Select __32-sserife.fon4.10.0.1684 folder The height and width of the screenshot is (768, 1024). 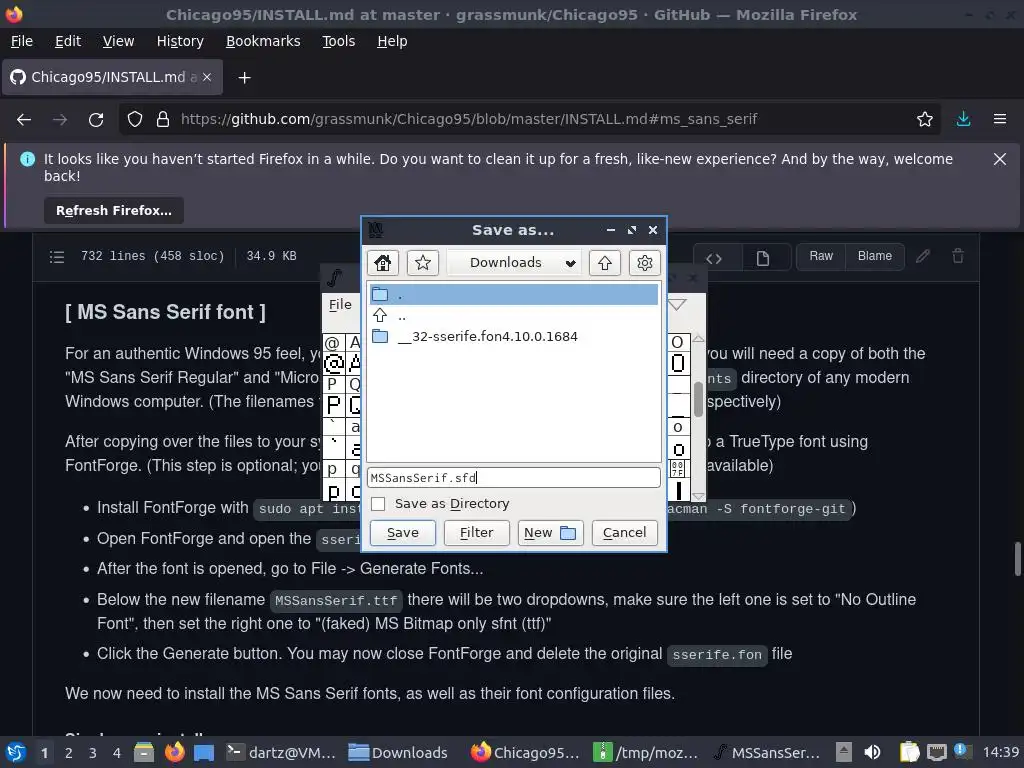point(514,337)
